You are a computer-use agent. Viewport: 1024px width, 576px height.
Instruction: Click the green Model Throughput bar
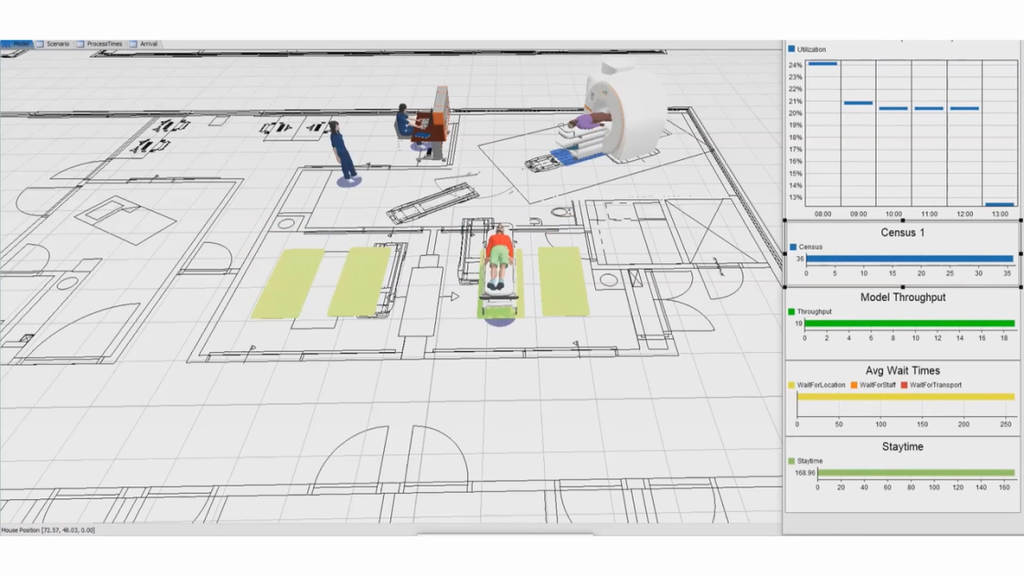tap(909, 323)
